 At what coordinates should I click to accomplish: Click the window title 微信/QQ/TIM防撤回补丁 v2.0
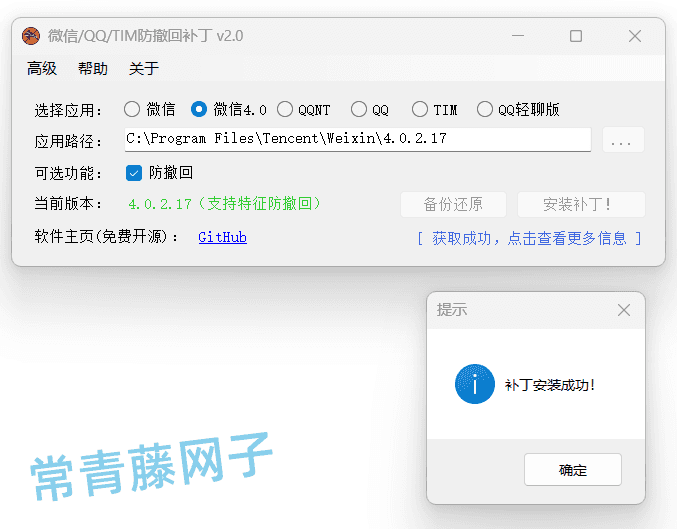point(146,36)
